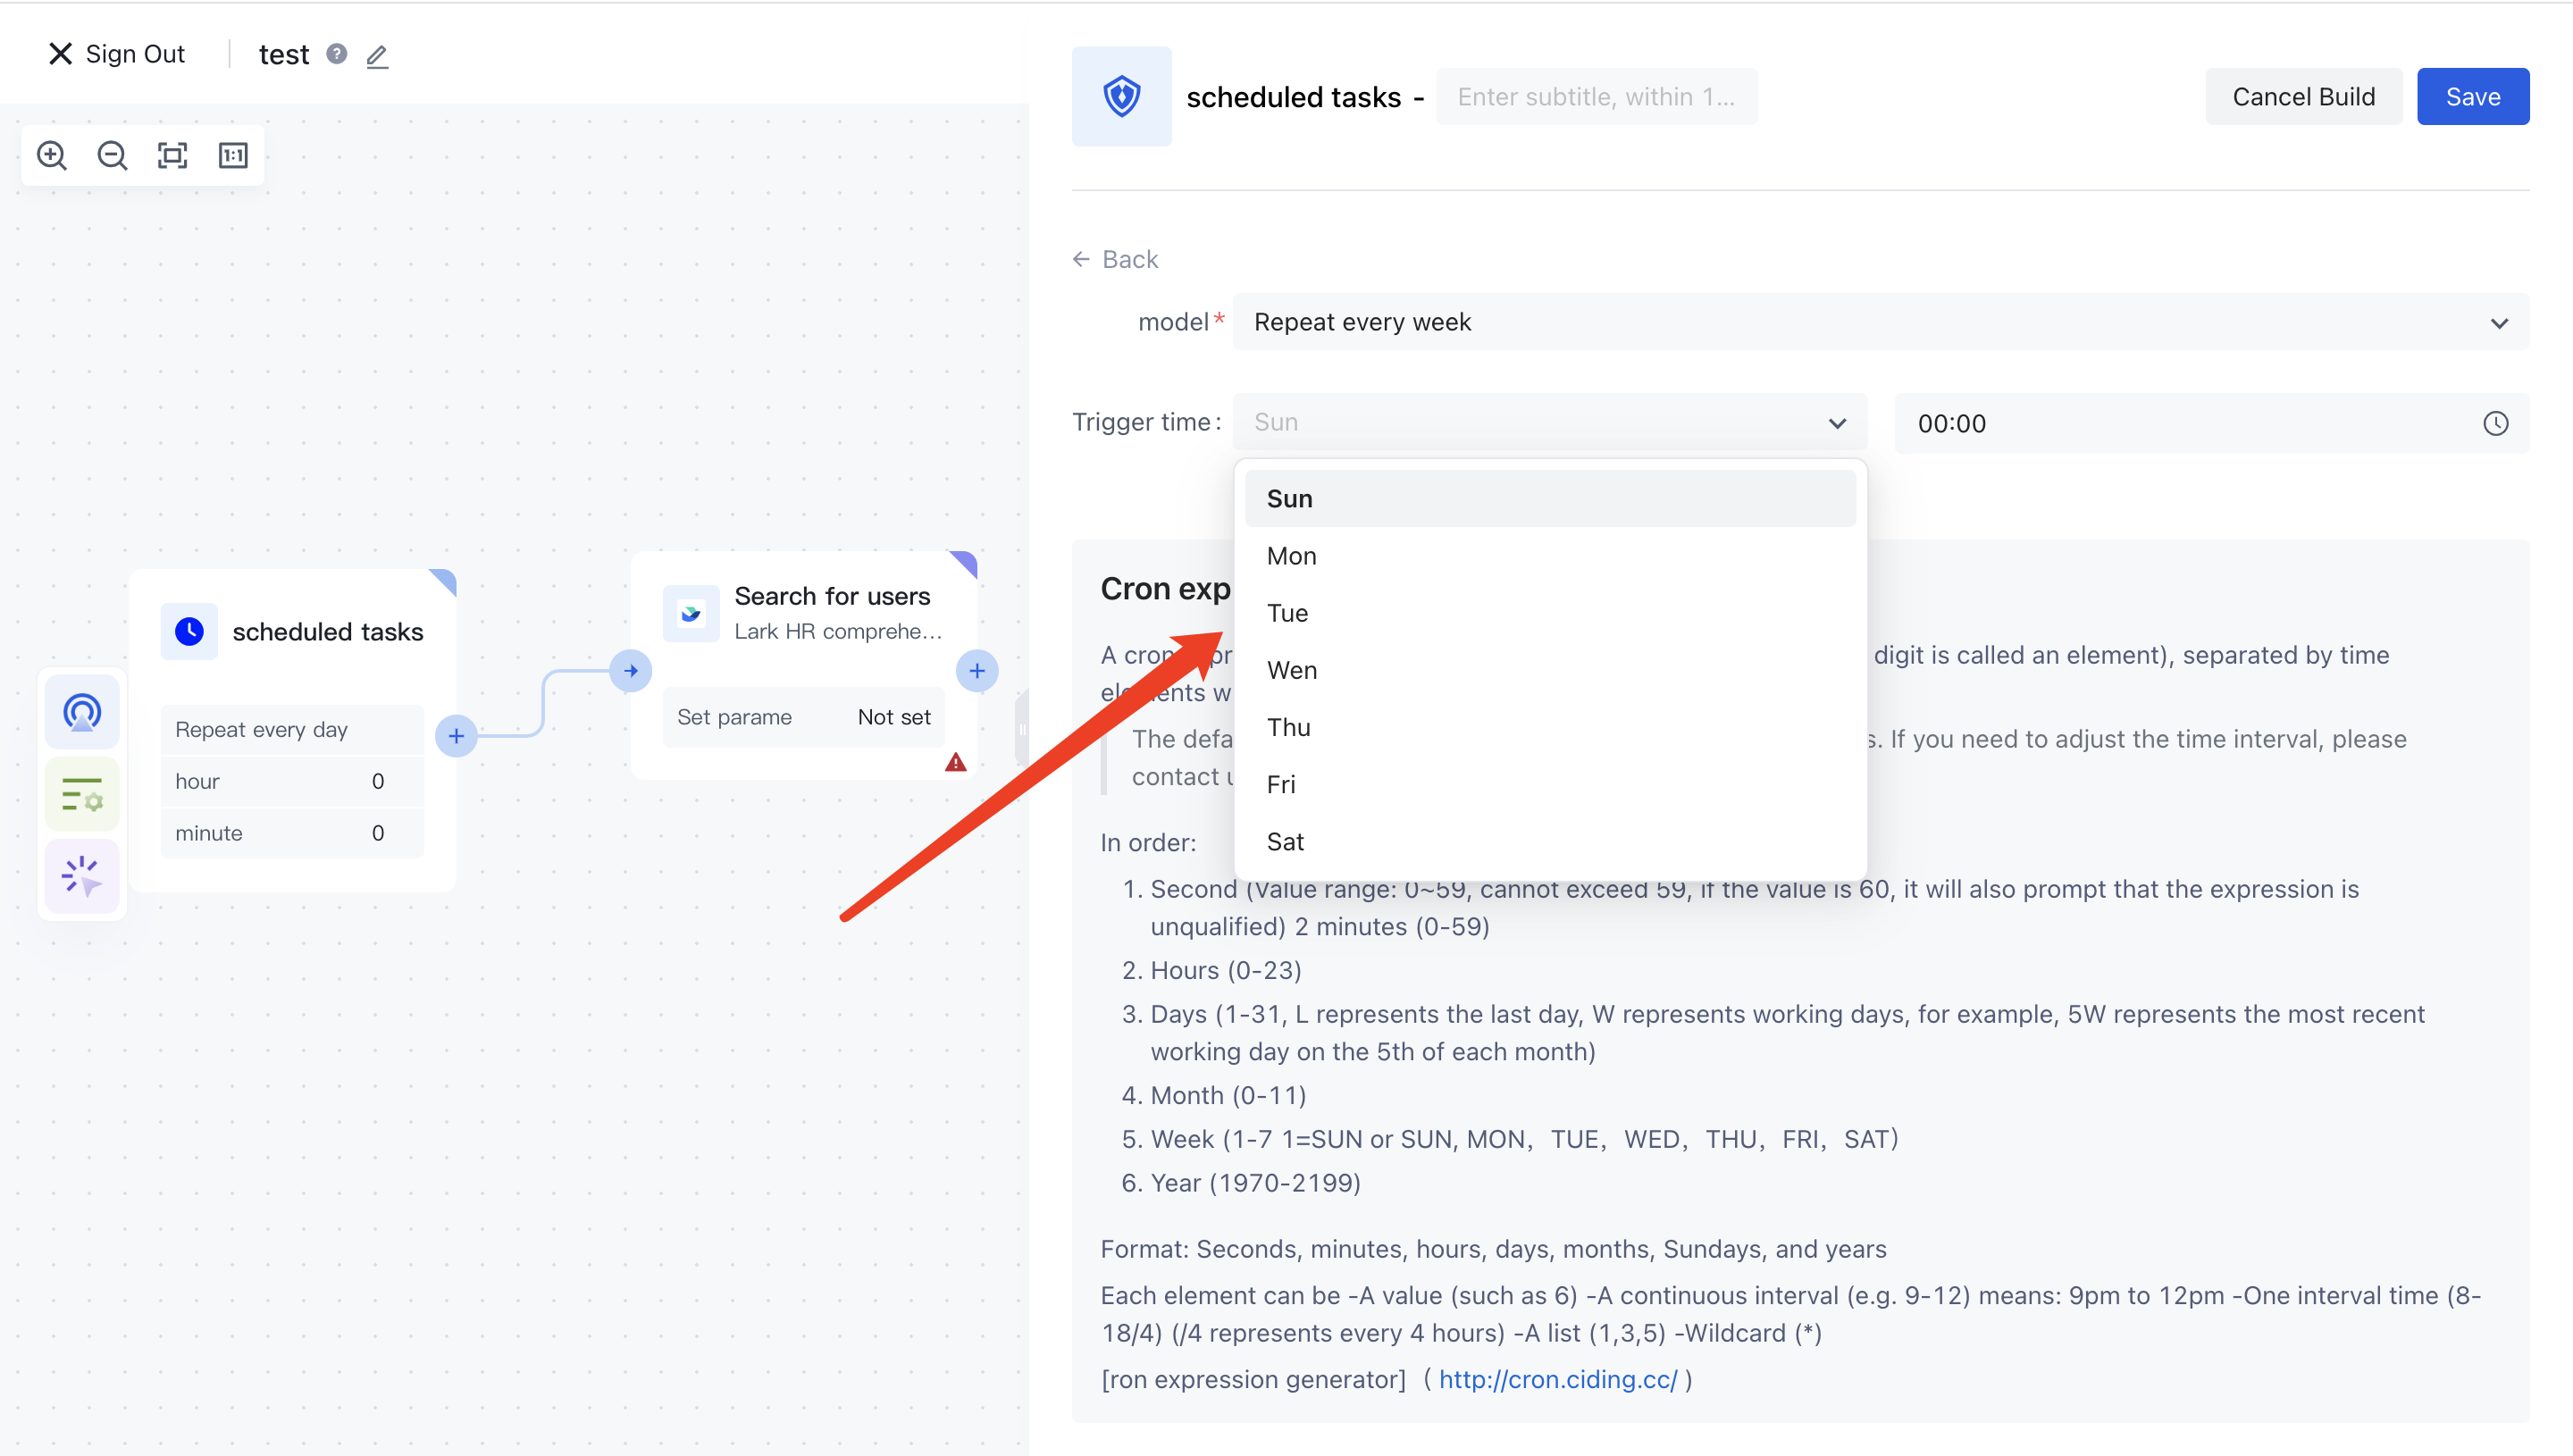2573x1456 pixels.
Task: Choose Fri from the day list
Action: [x=1281, y=784]
